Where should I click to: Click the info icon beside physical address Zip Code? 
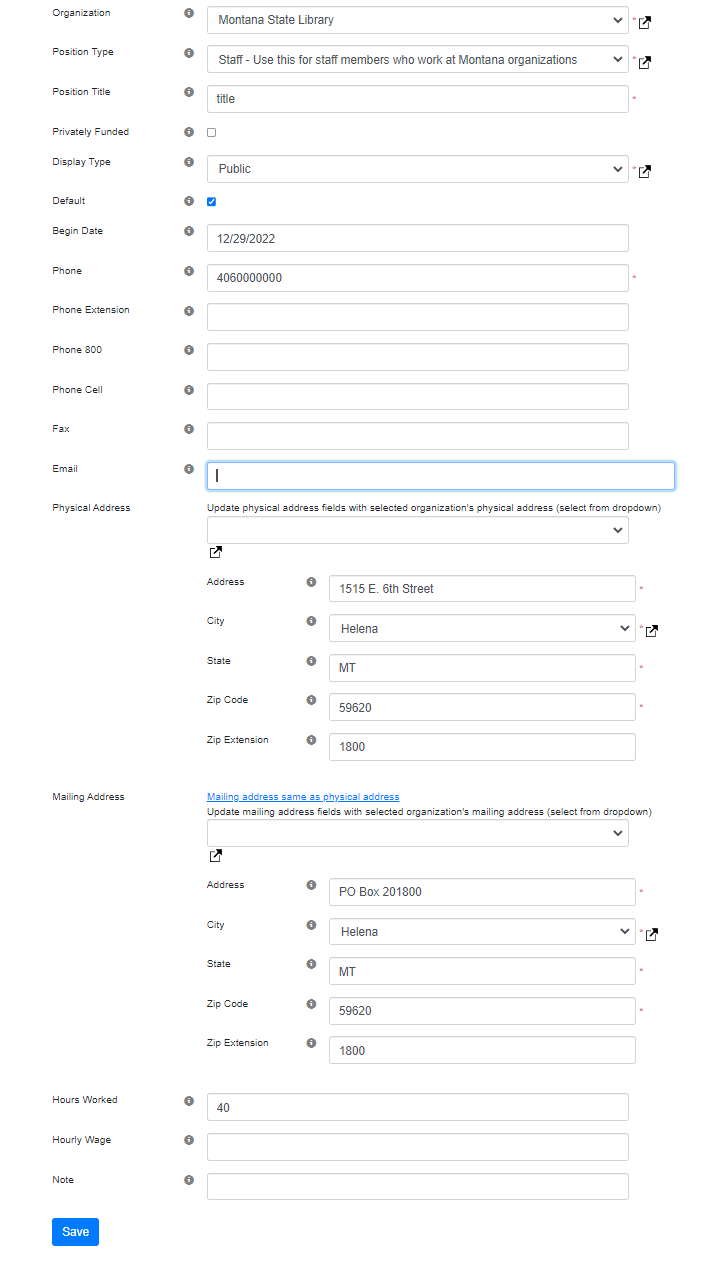(x=311, y=700)
